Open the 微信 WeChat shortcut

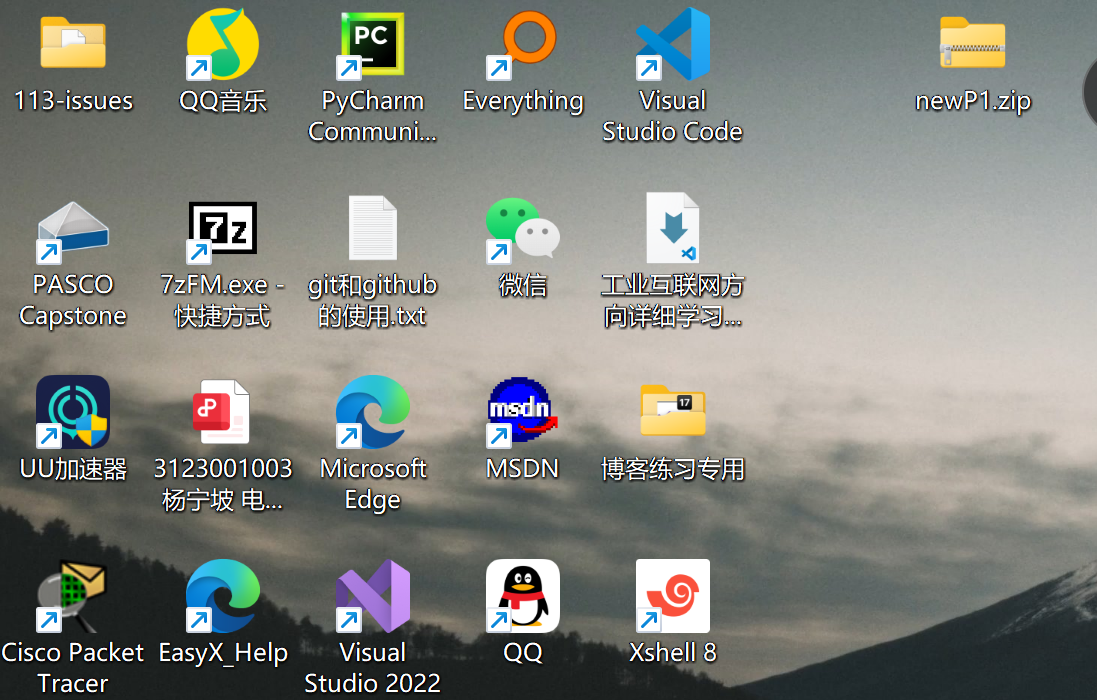(523, 229)
